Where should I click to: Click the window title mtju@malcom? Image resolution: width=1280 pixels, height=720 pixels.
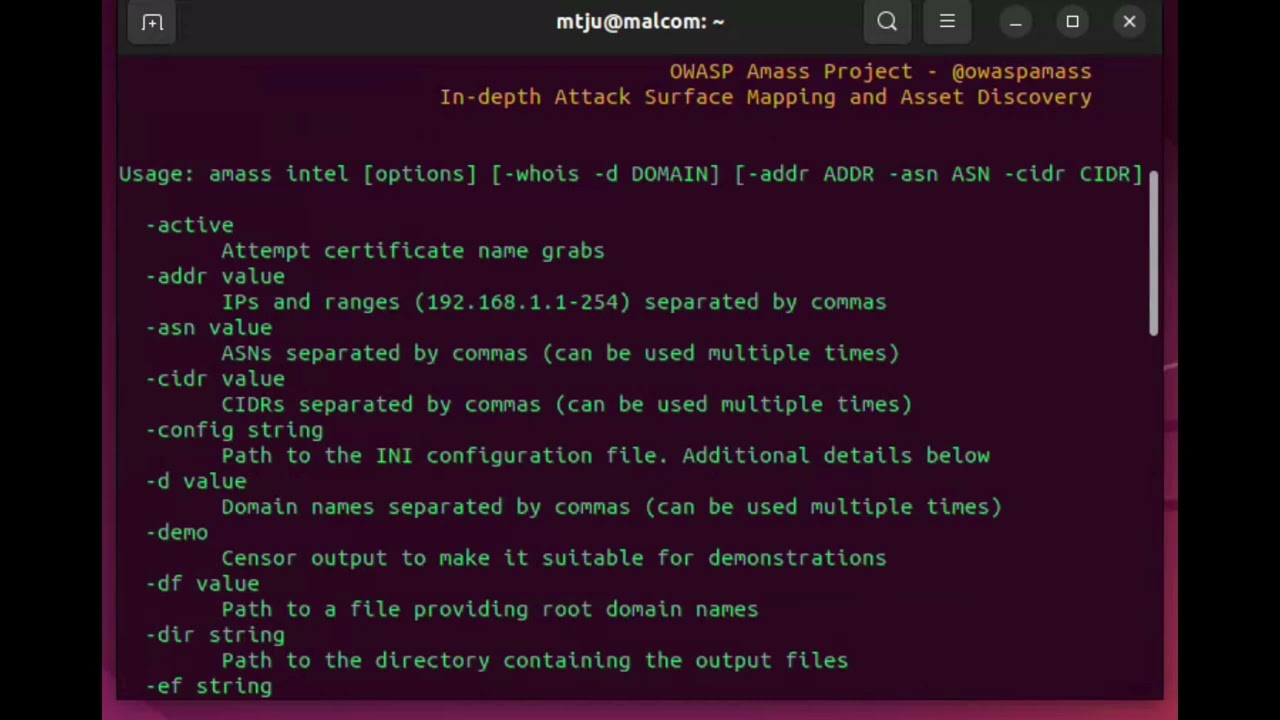click(640, 22)
